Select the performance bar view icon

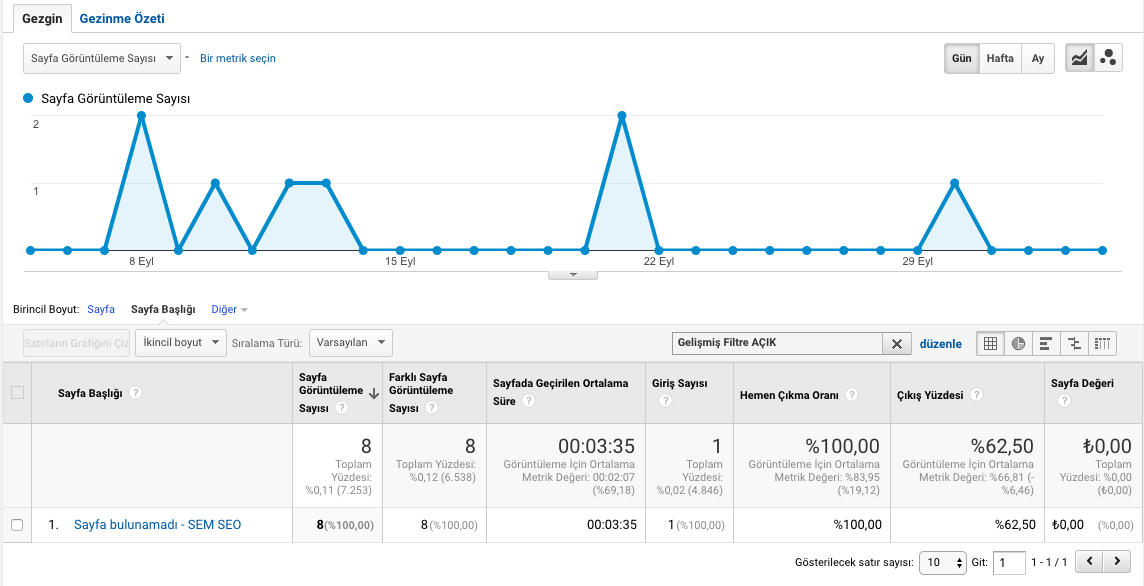tap(1046, 343)
